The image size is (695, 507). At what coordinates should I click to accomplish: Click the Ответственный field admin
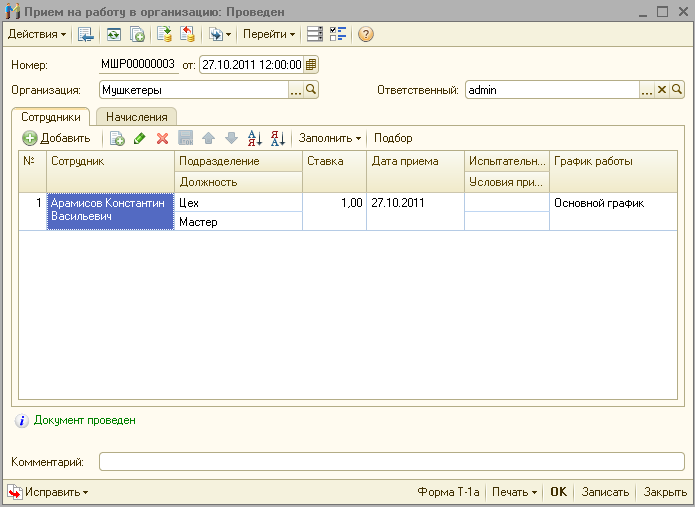point(552,90)
